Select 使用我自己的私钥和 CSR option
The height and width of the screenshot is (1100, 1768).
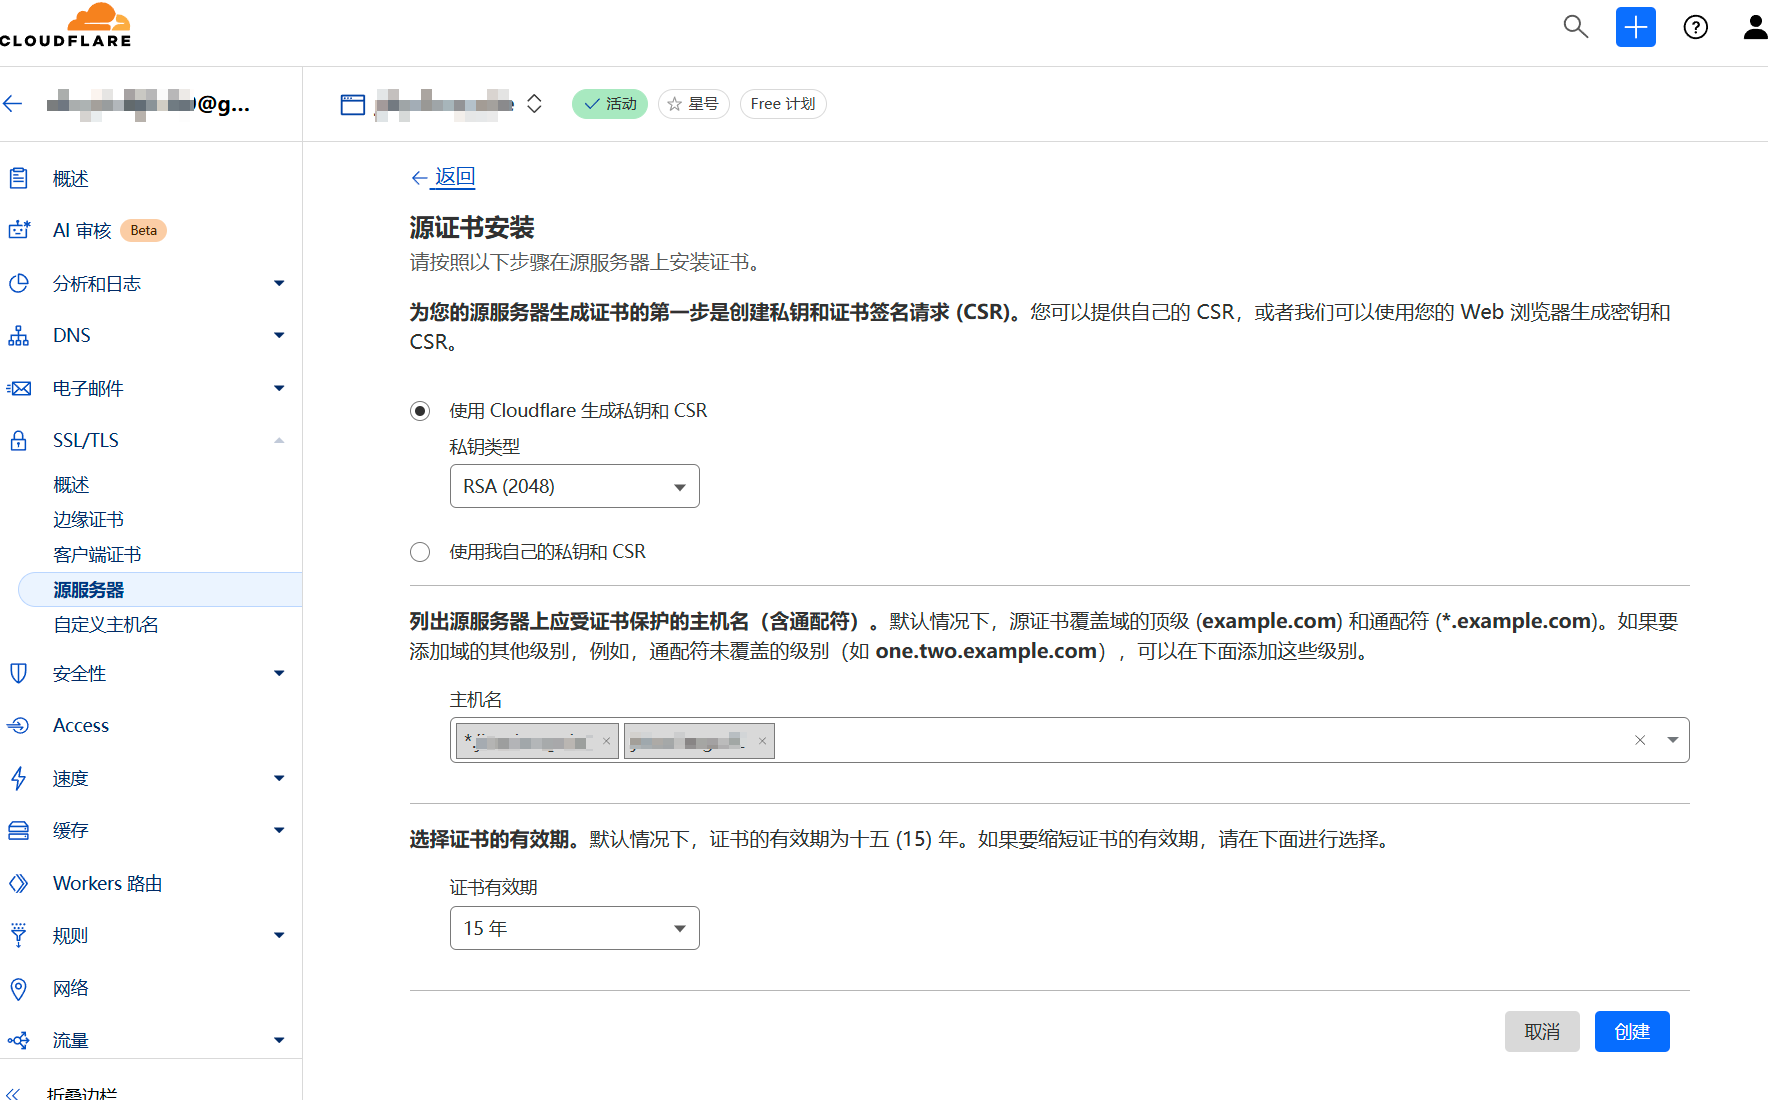420,552
